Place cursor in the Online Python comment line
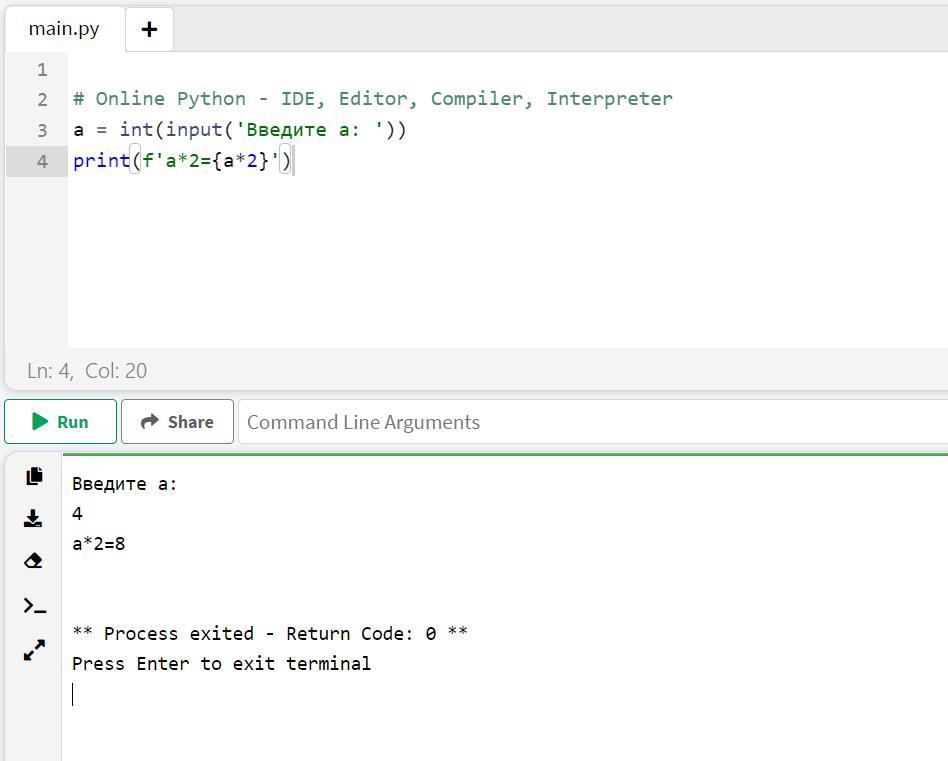 click(372, 99)
